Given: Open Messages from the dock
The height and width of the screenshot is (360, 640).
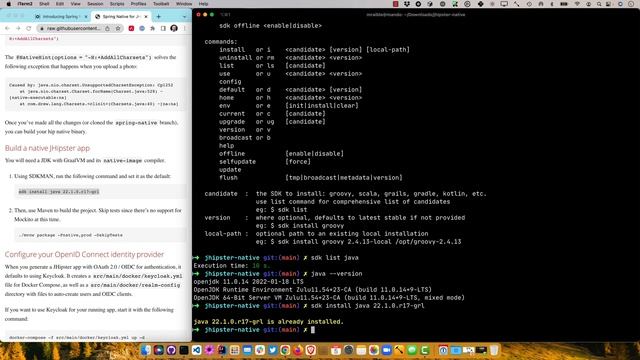Looking at the screenshot, I should click(x=412, y=350).
